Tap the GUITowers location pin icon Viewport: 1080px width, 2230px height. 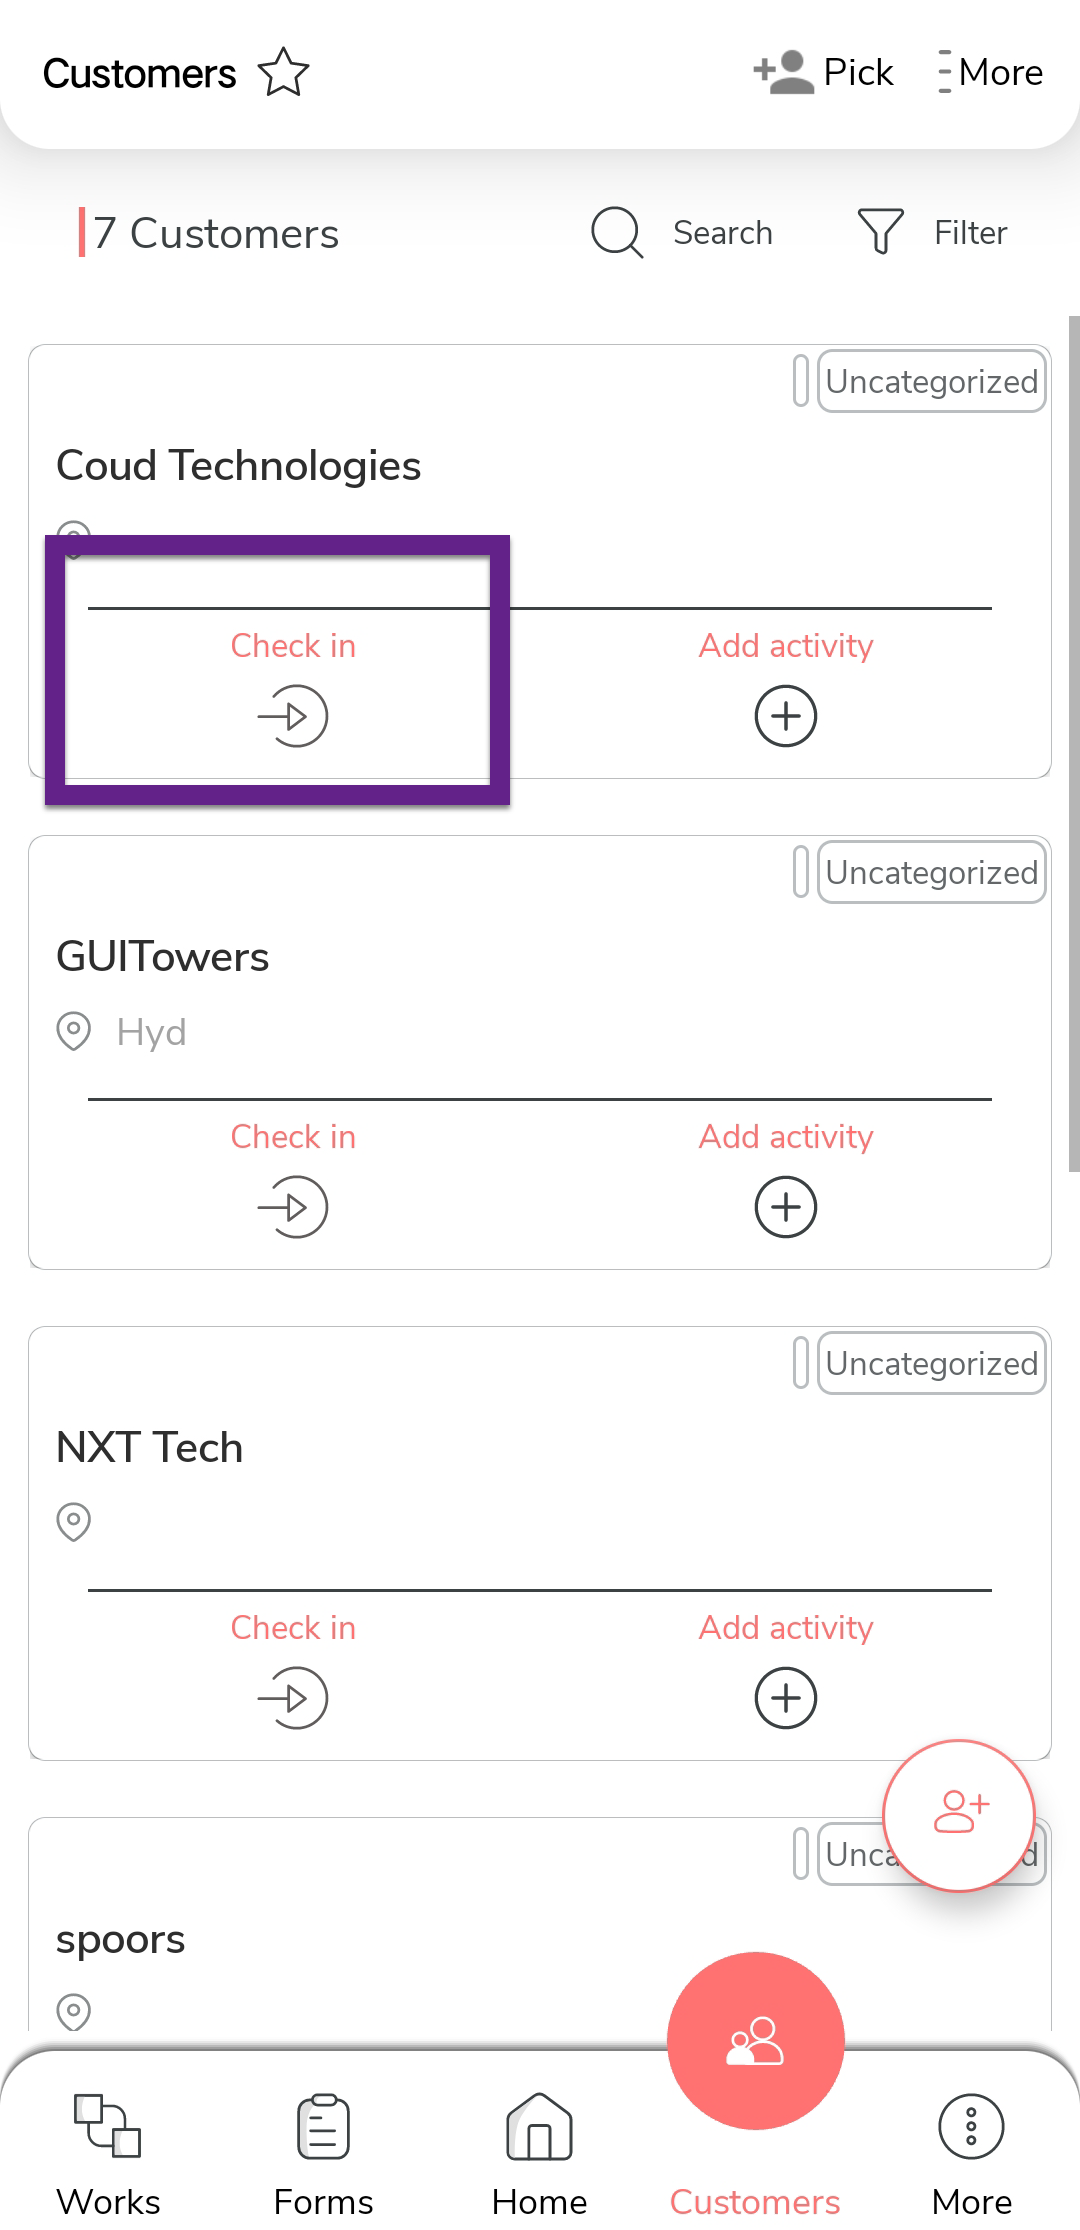74,1031
